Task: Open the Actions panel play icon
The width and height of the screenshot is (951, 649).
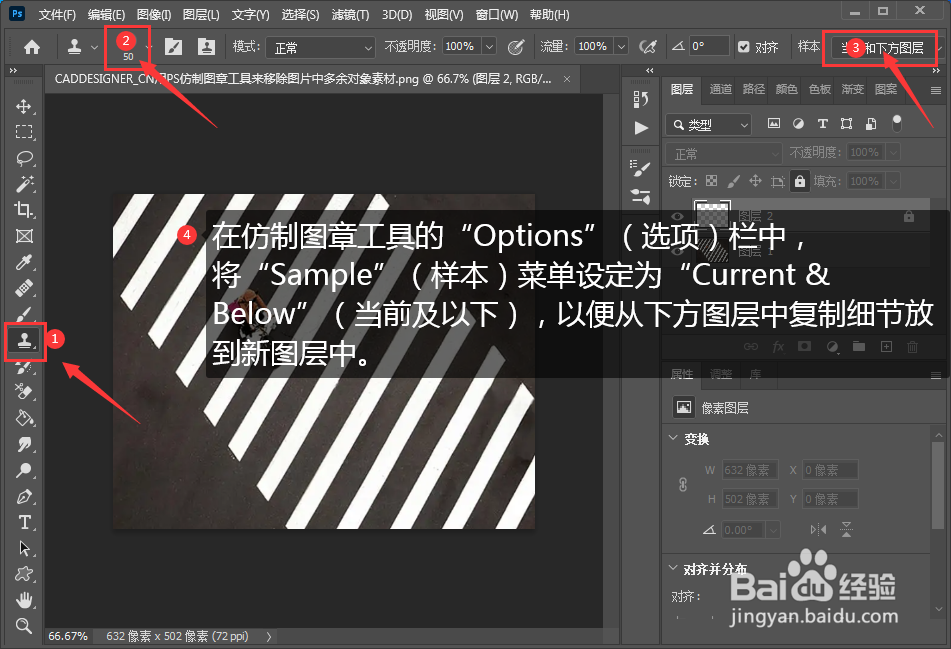Action: tap(641, 128)
